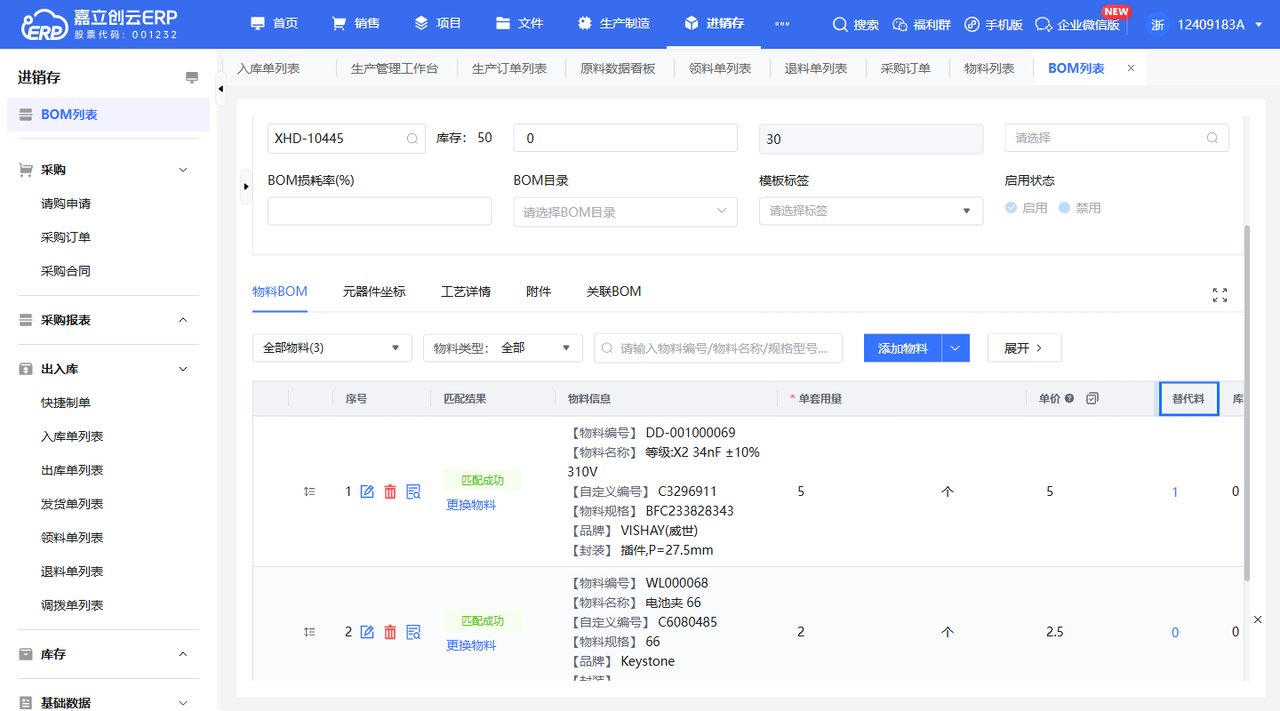
Task: Open the account 12409183A dropdown
Action: click(x=1218, y=24)
